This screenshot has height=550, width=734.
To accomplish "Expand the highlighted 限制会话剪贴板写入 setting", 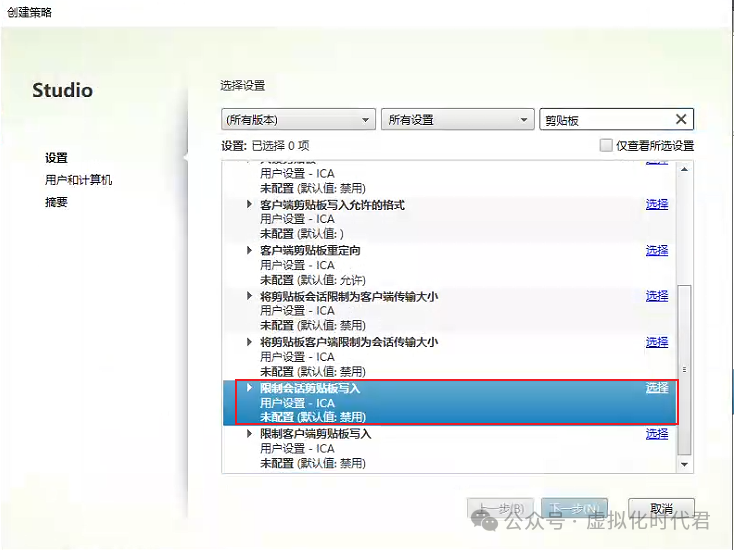I will (x=250, y=388).
